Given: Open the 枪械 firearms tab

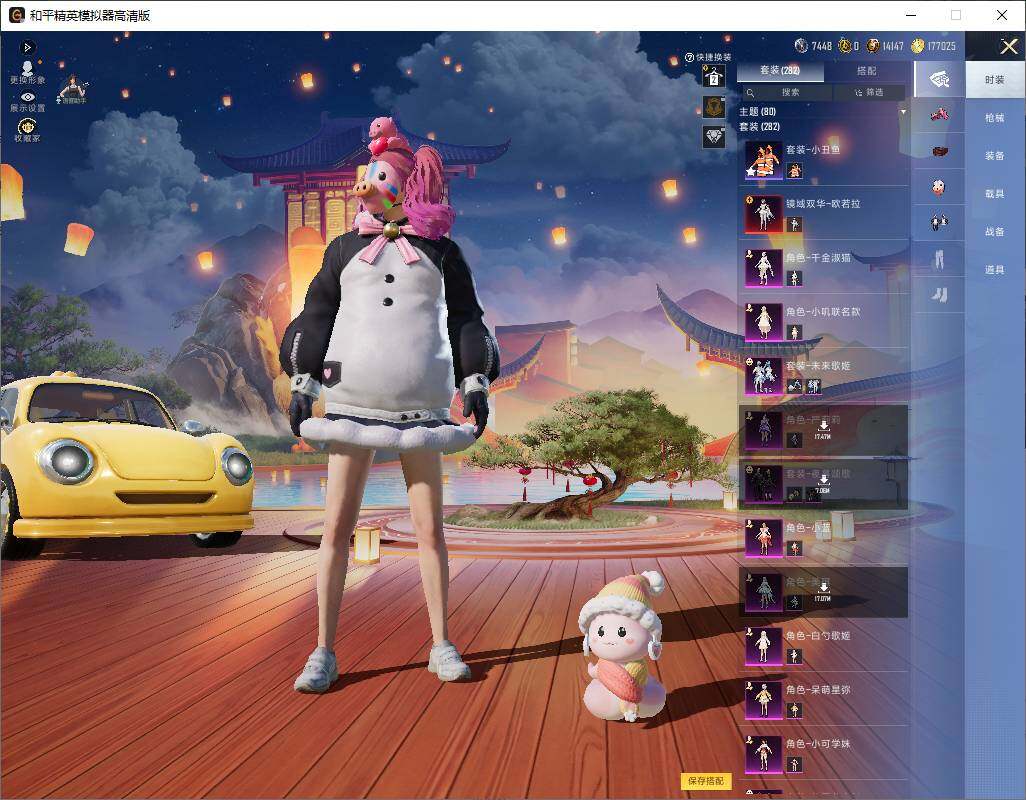Looking at the screenshot, I should pos(995,118).
